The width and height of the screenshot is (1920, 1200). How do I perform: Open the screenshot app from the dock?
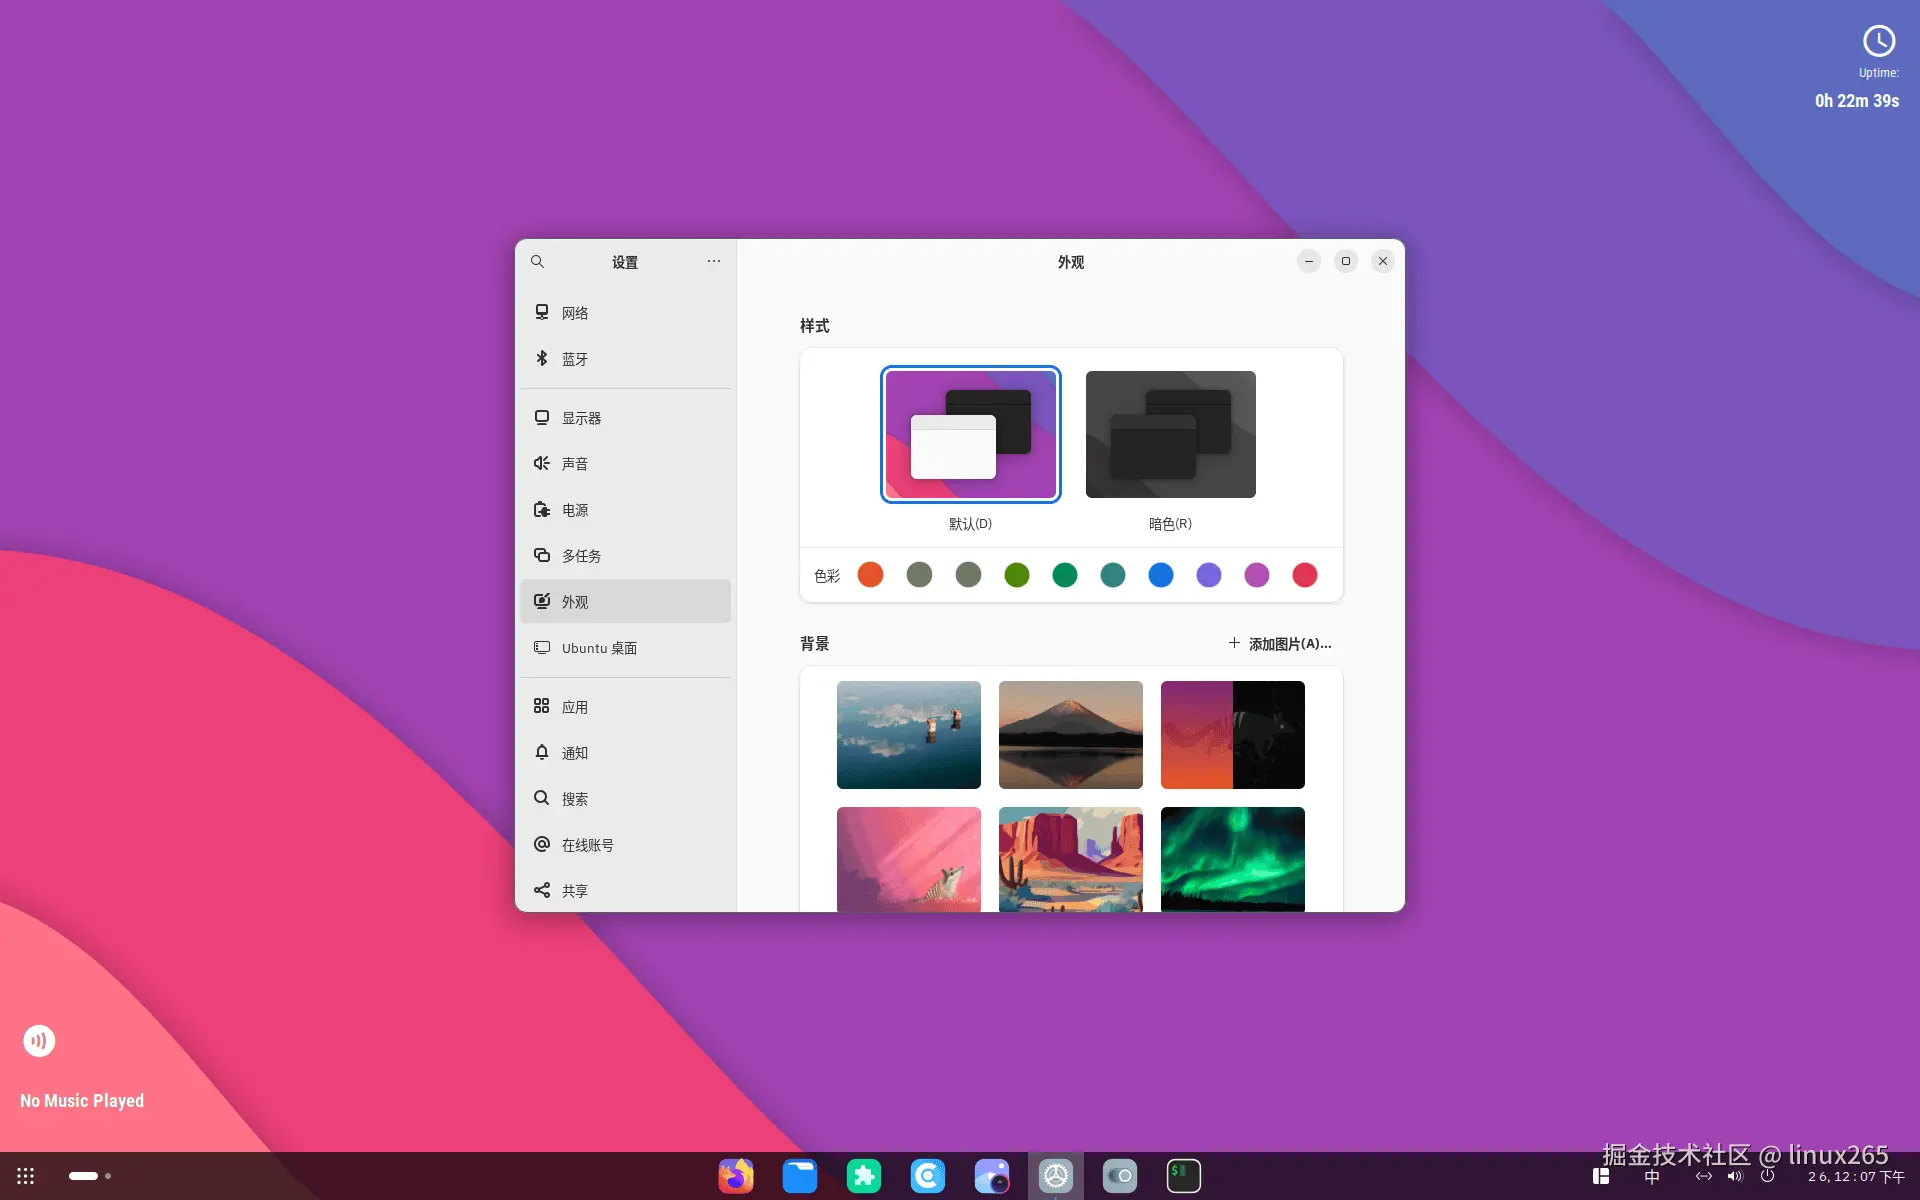993,1176
